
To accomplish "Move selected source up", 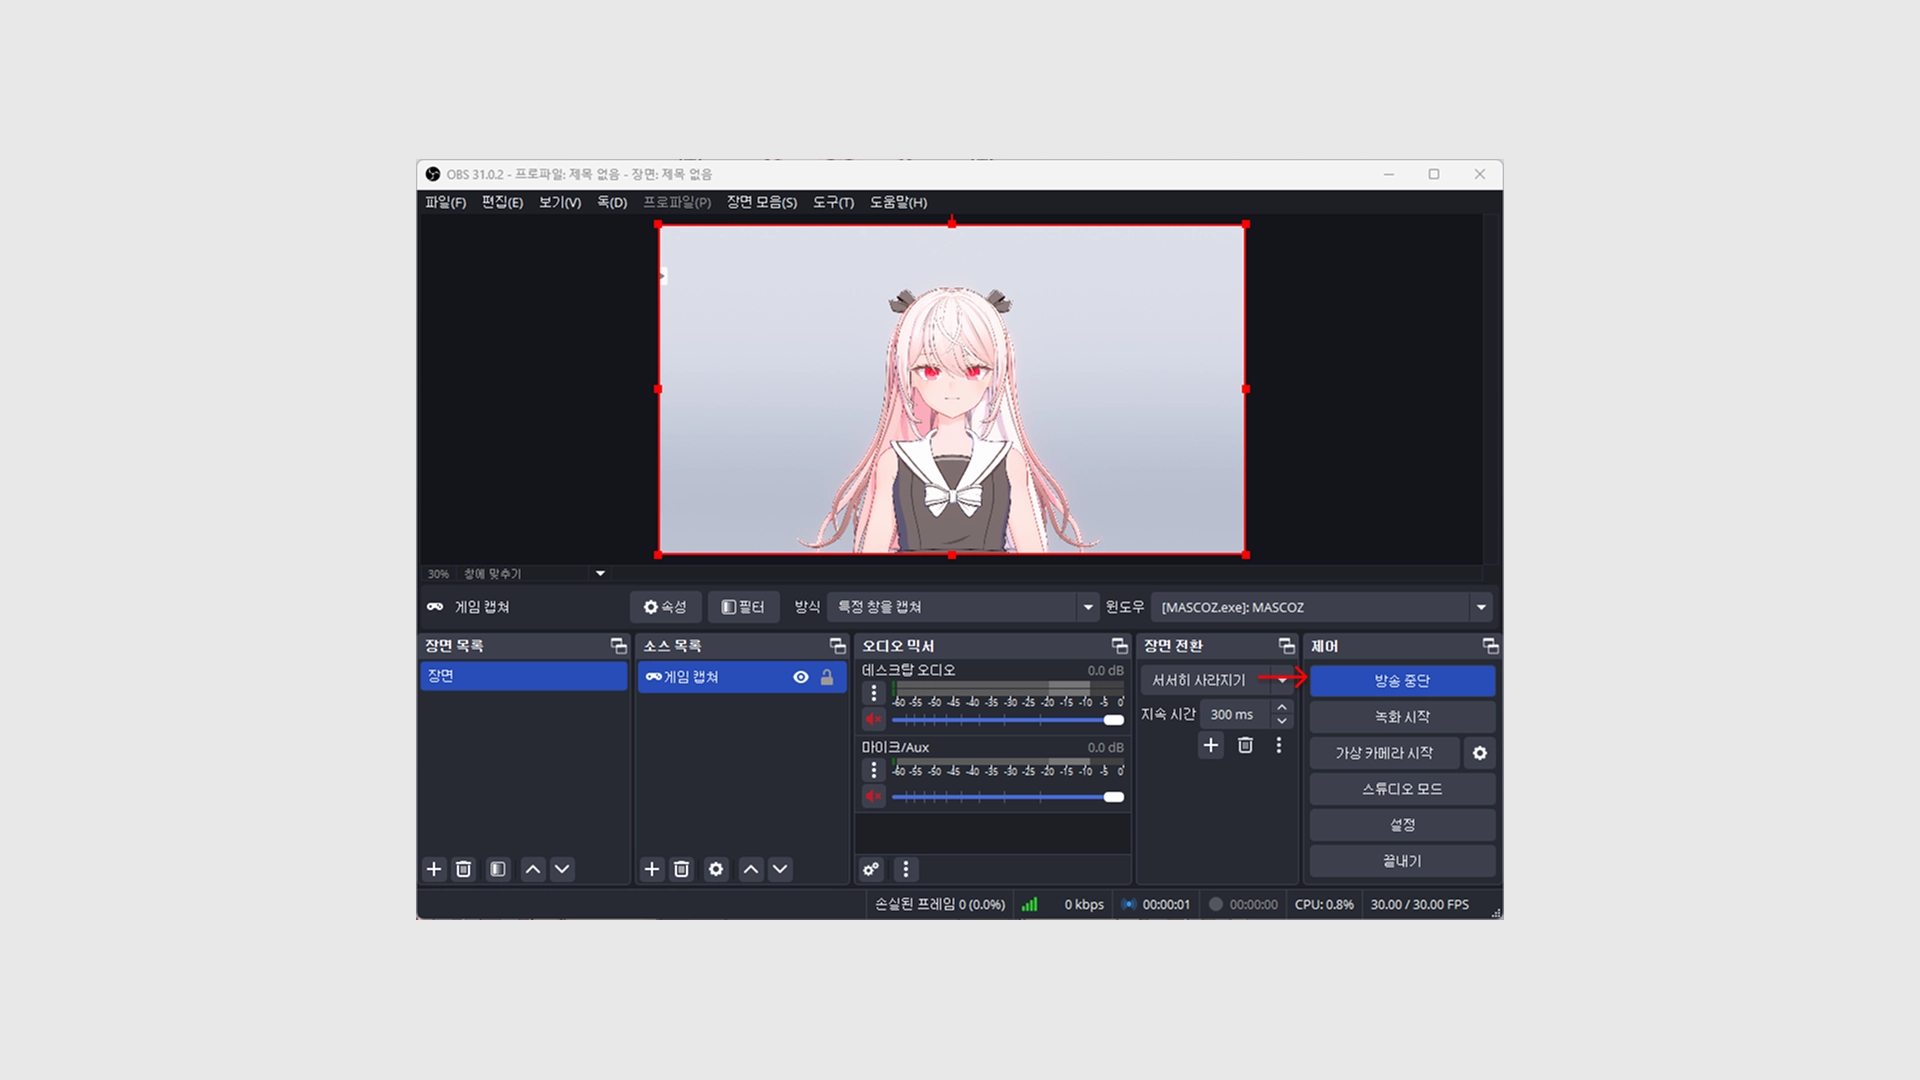I will (751, 869).
